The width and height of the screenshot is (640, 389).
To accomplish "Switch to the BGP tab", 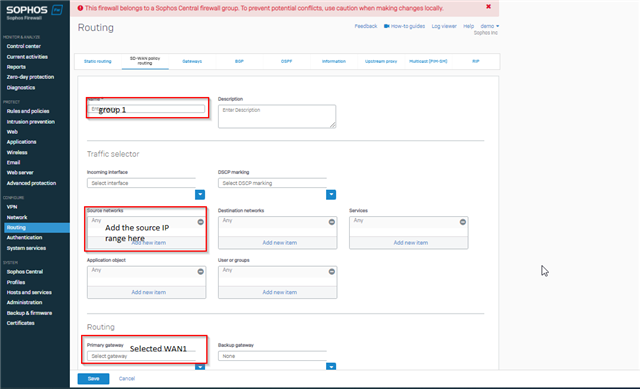I will (x=239, y=61).
